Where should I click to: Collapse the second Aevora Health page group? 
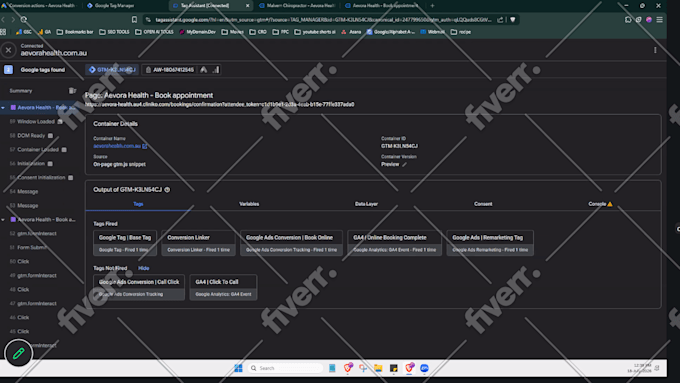3,220
